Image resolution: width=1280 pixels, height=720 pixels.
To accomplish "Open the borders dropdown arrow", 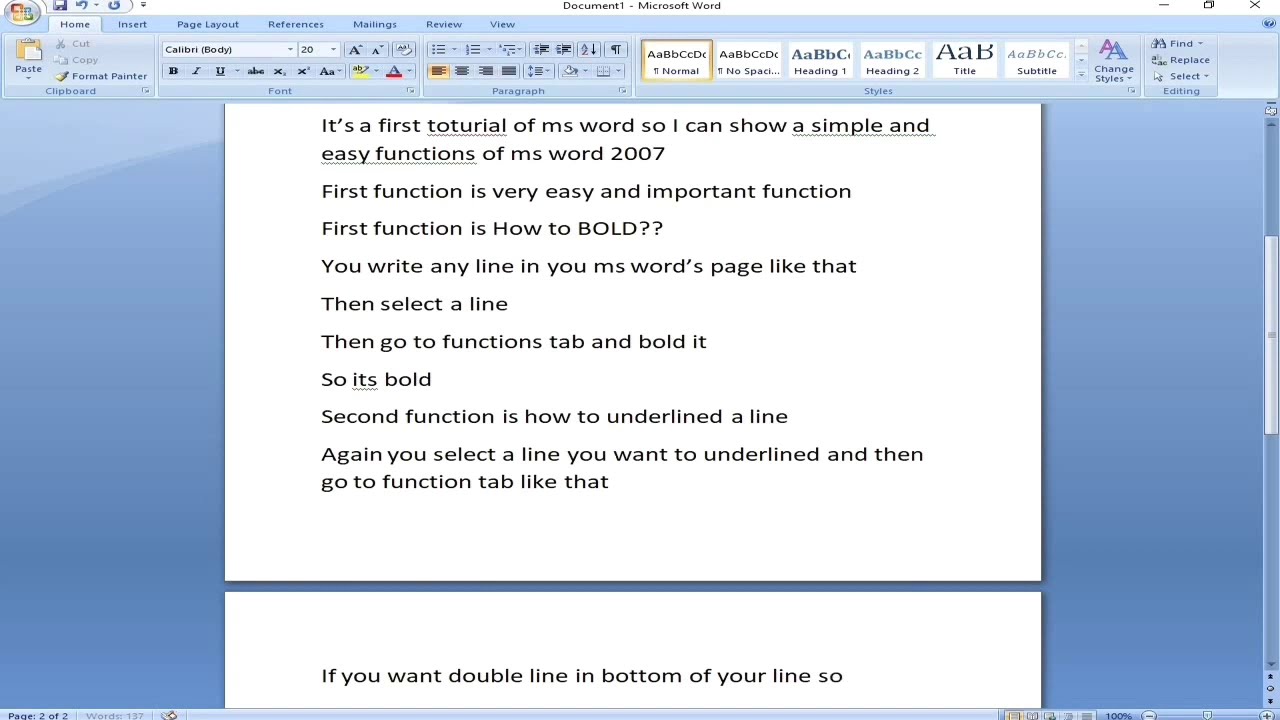I will click(x=618, y=71).
